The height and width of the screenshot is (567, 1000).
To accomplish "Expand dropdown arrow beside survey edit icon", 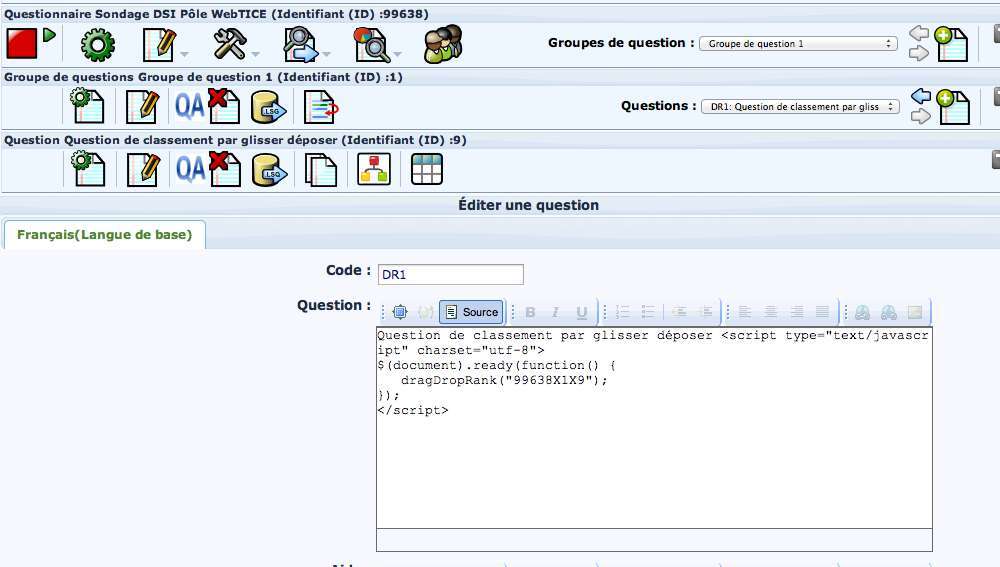I will [184, 54].
